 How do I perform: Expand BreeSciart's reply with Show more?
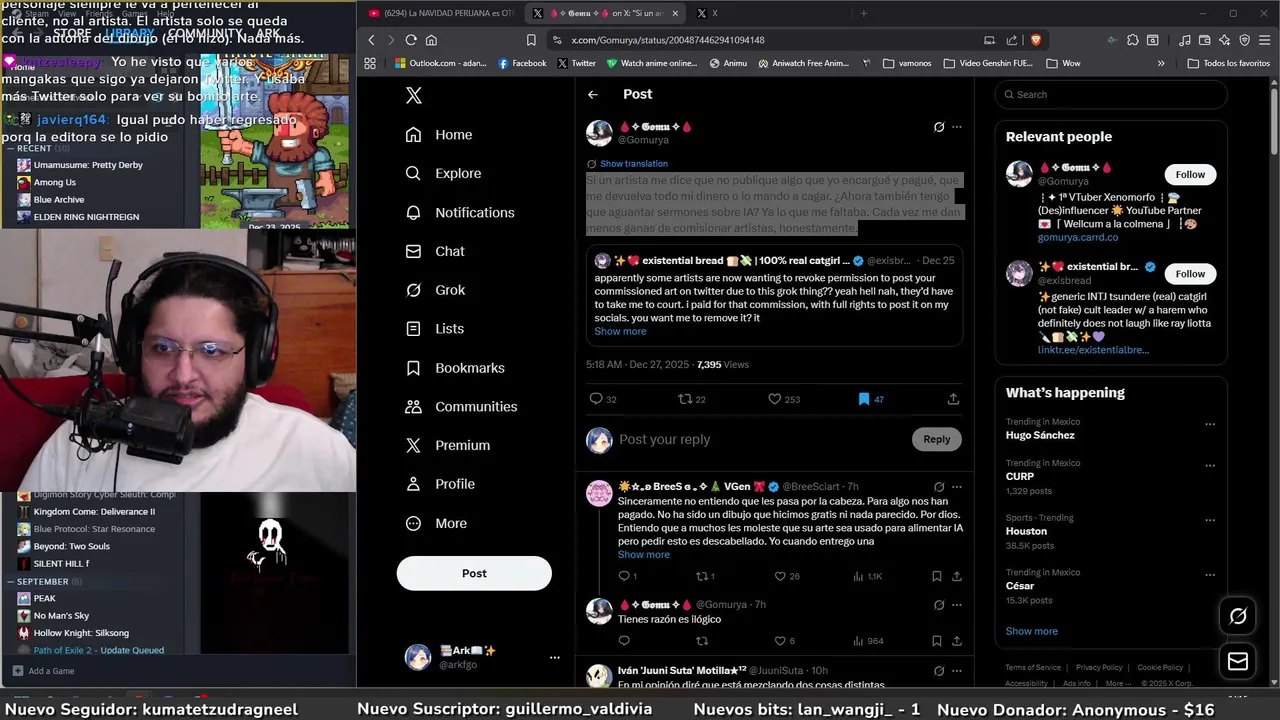pyautogui.click(x=643, y=554)
